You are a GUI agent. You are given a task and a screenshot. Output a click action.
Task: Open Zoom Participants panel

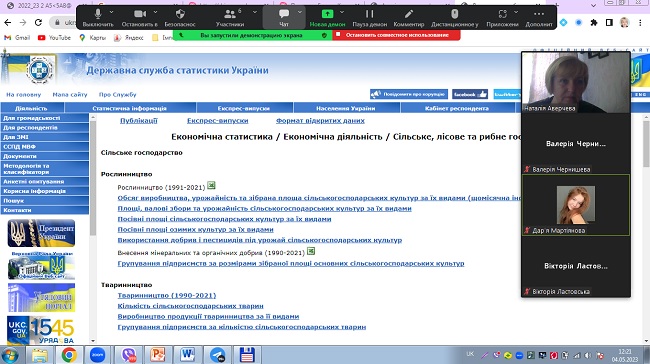(x=230, y=18)
